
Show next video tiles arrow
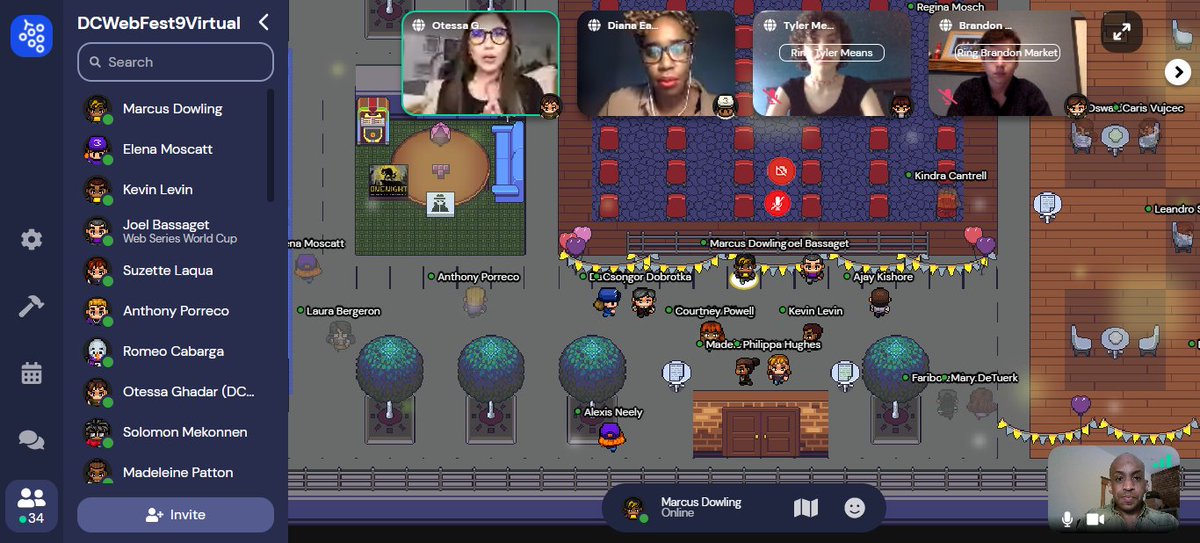[x=1176, y=71]
